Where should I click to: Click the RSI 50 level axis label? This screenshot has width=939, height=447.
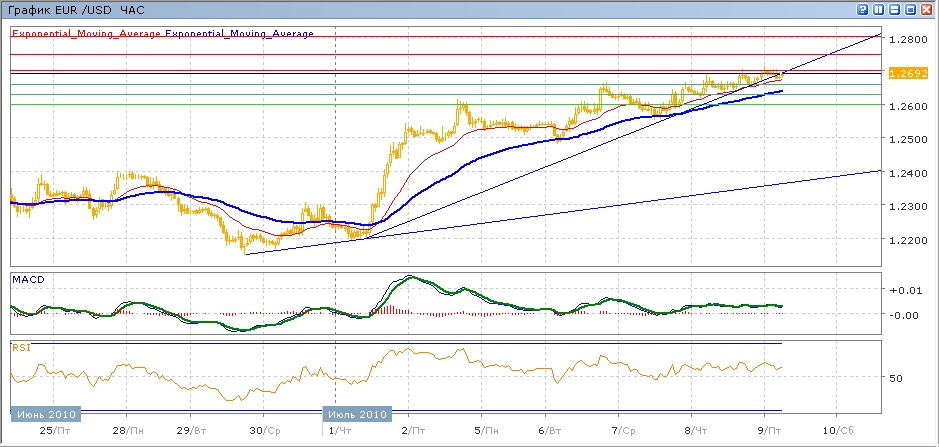tap(897, 378)
